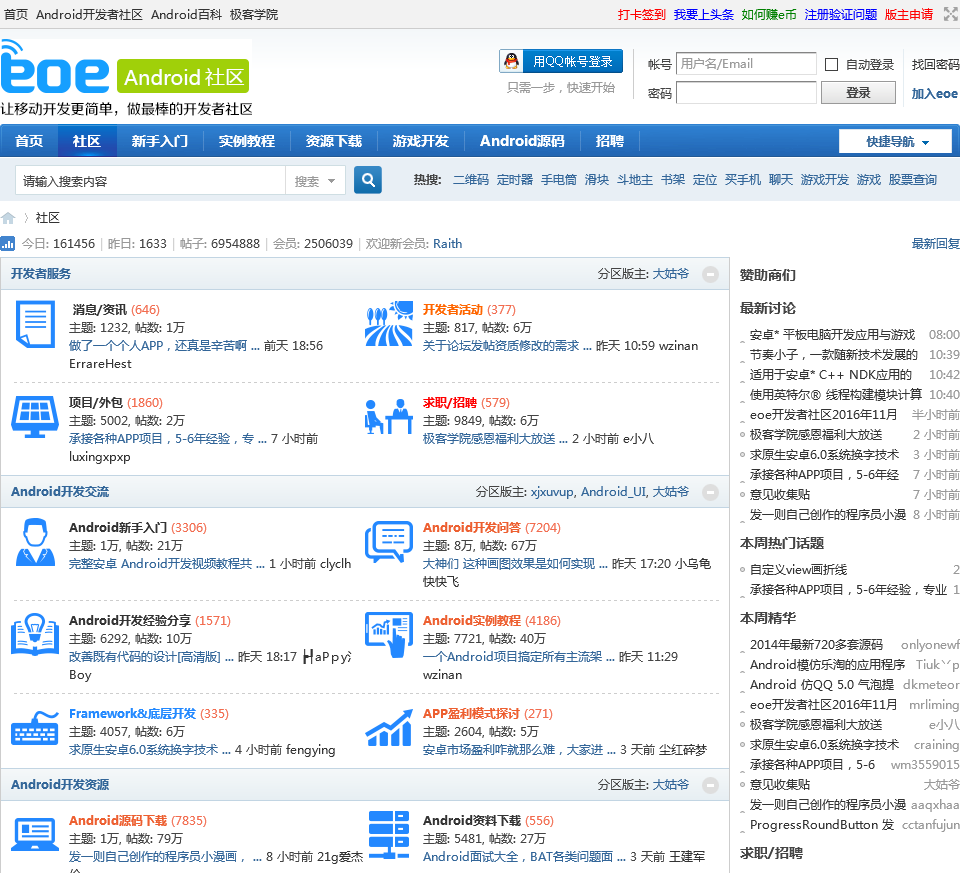960x873 pixels.
Task: Open 2014年最新720多套源码 in 本周精华
Action: click(x=816, y=645)
